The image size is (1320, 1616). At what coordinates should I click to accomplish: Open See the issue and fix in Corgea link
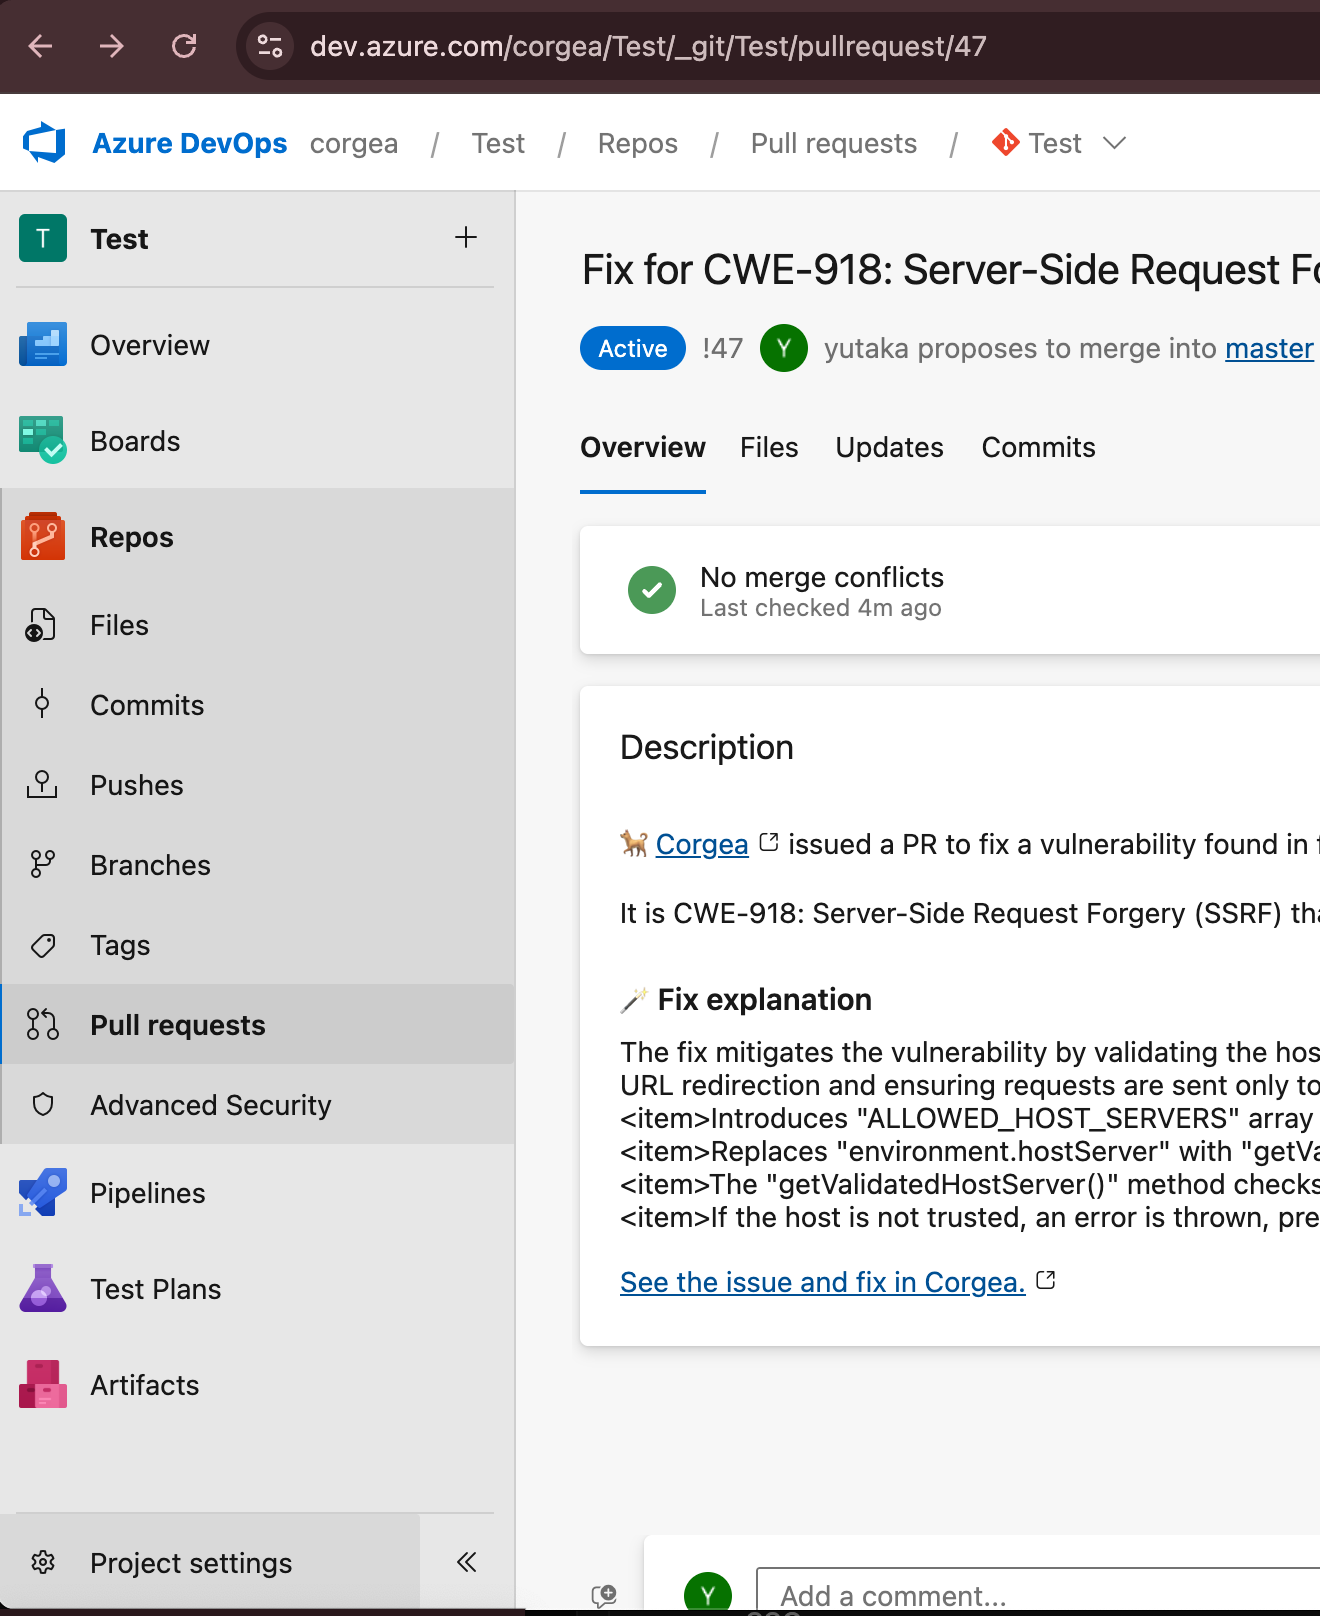coord(823,1282)
